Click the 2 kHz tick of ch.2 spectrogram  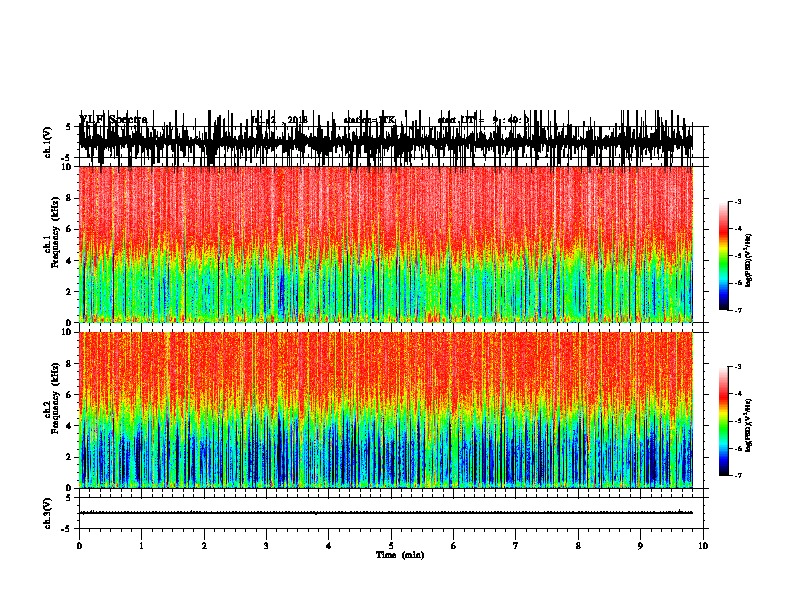point(70,457)
